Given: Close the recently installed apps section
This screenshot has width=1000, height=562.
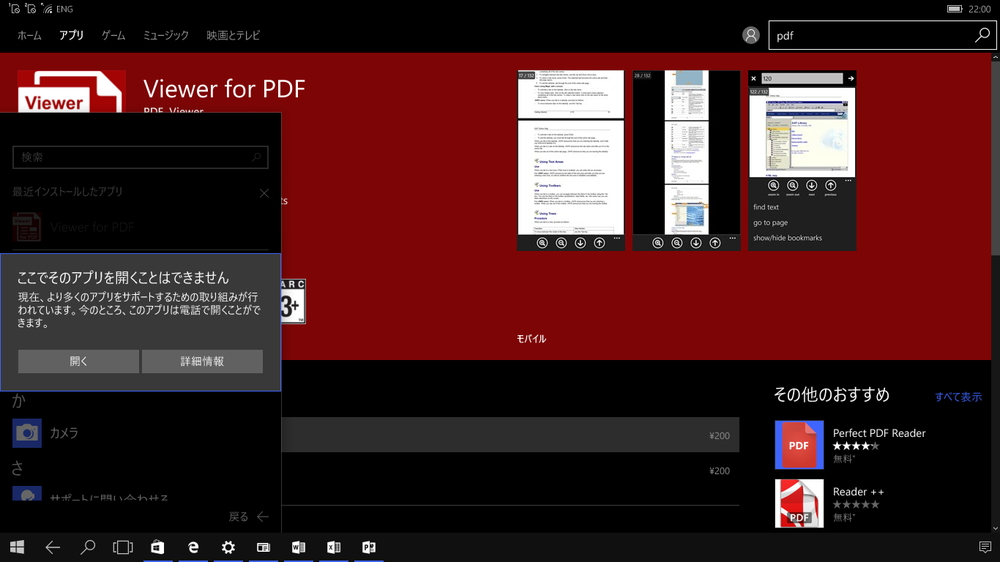Looking at the screenshot, I should pyautogui.click(x=264, y=193).
